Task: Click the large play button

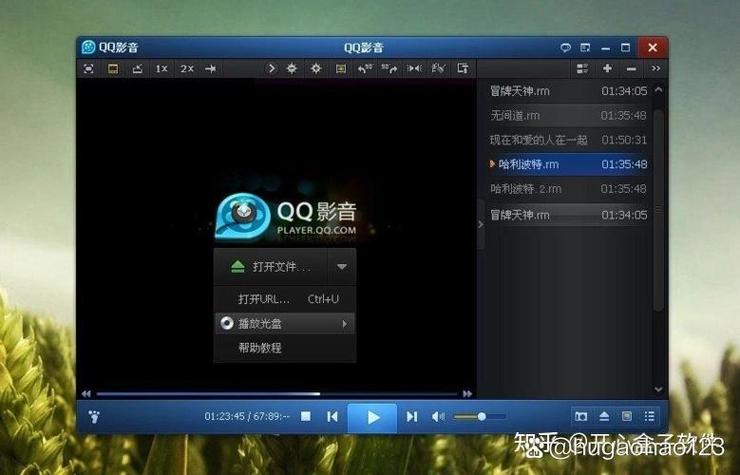Action: [x=372, y=417]
